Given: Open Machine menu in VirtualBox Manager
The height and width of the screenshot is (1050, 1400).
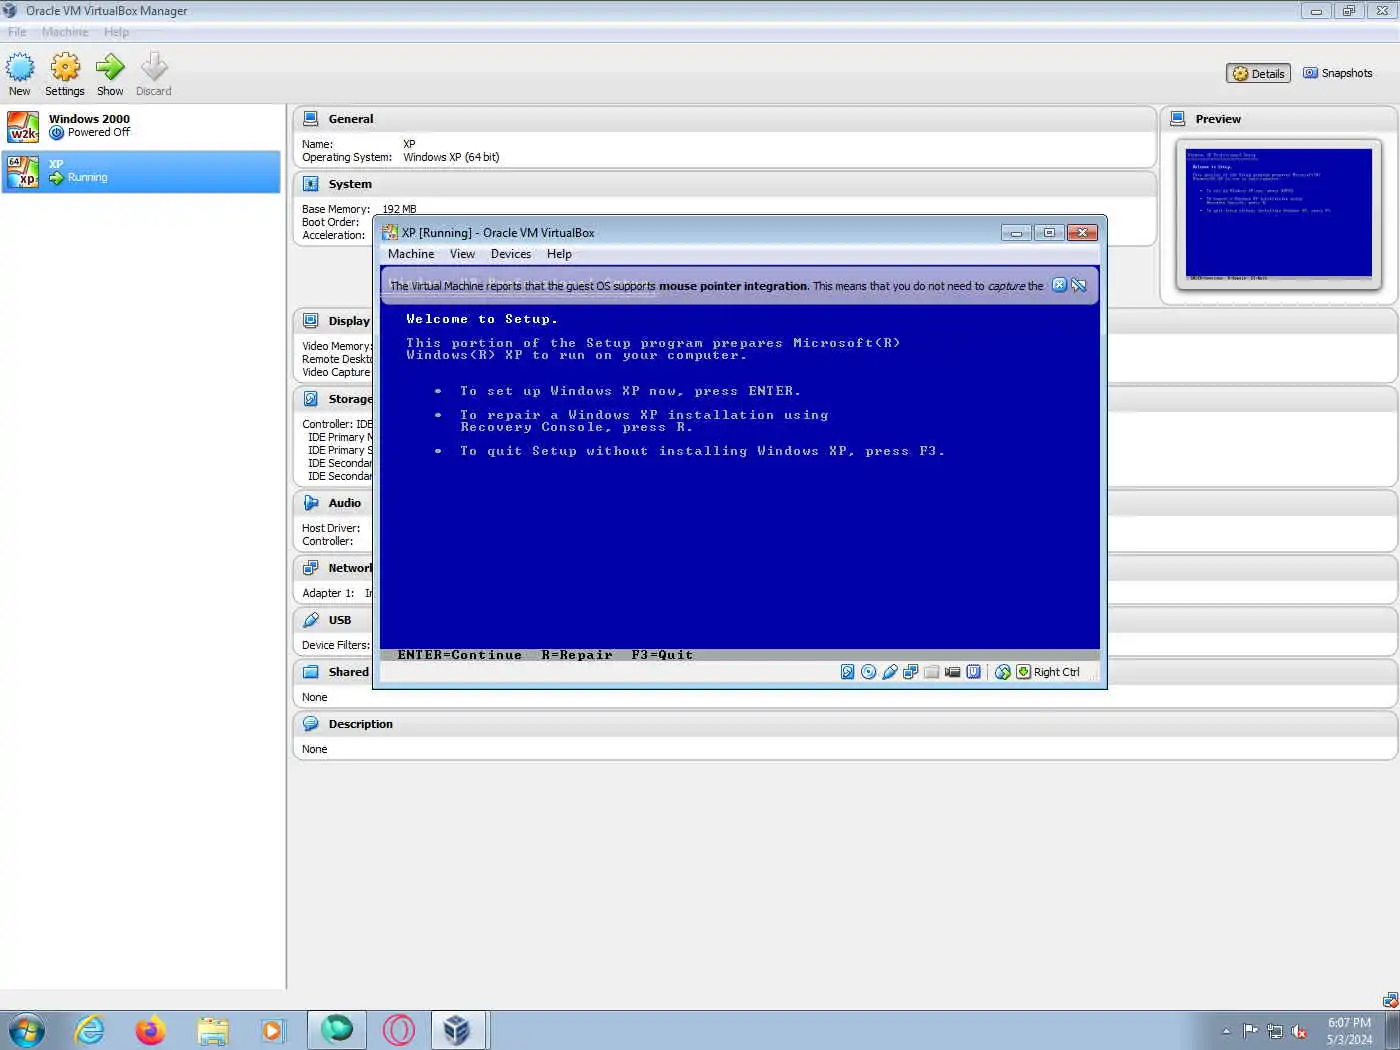Looking at the screenshot, I should (65, 32).
